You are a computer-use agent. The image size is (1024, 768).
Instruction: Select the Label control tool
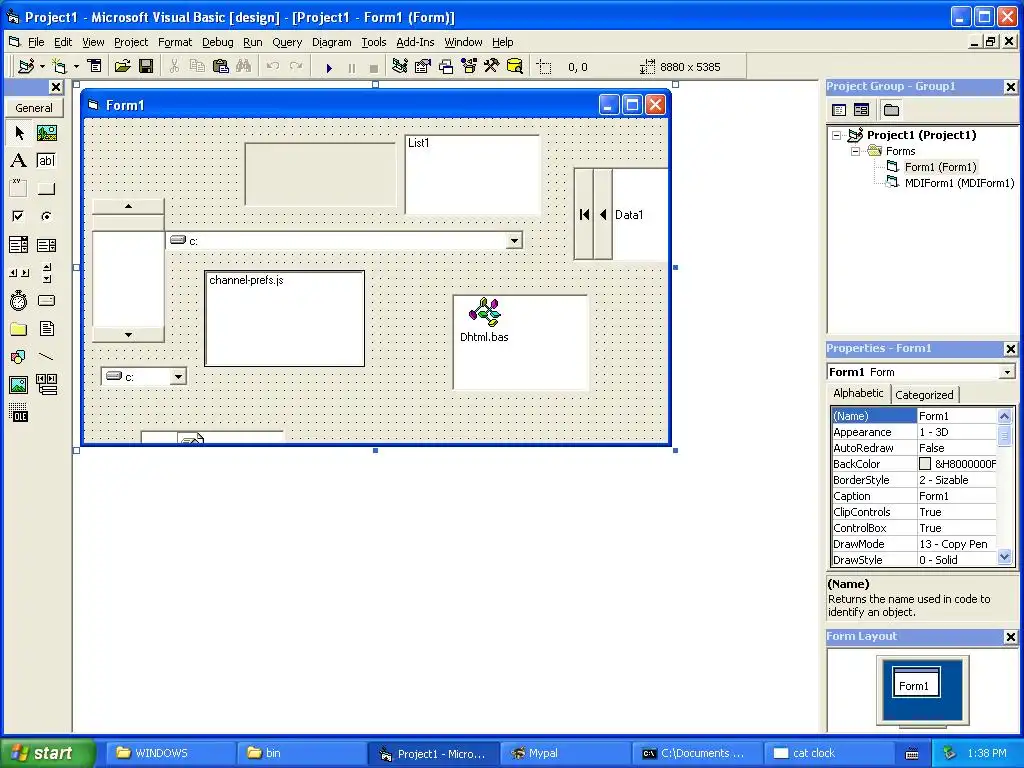click(19, 161)
